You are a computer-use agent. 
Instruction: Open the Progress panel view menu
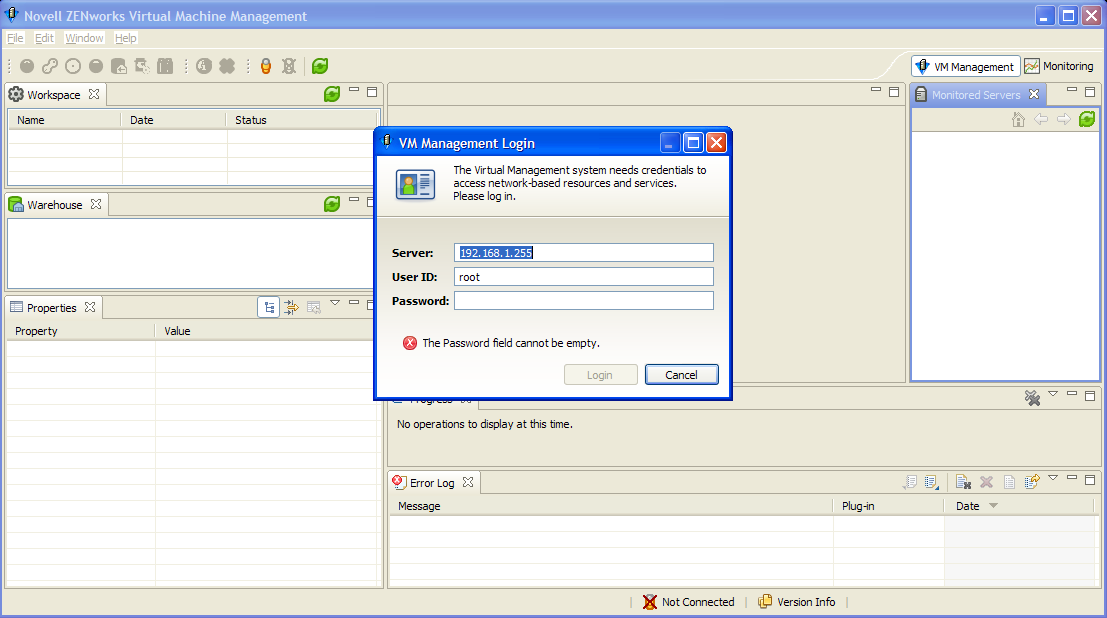pyautogui.click(x=1053, y=397)
